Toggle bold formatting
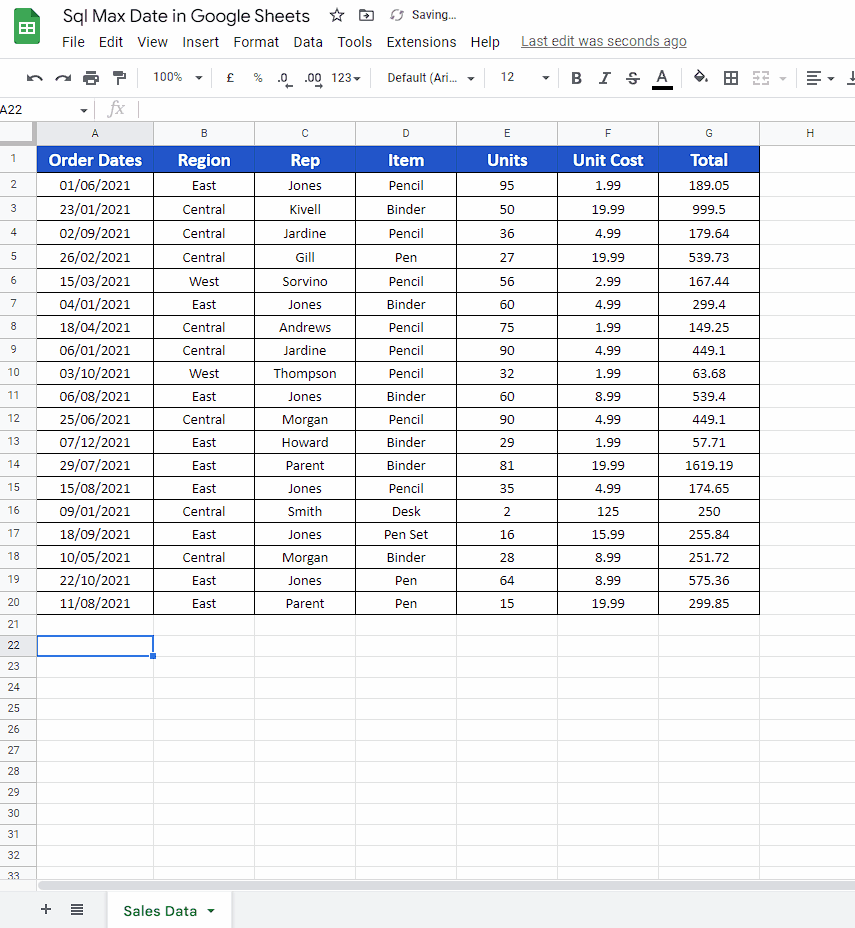The height and width of the screenshot is (928, 855). point(576,77)
